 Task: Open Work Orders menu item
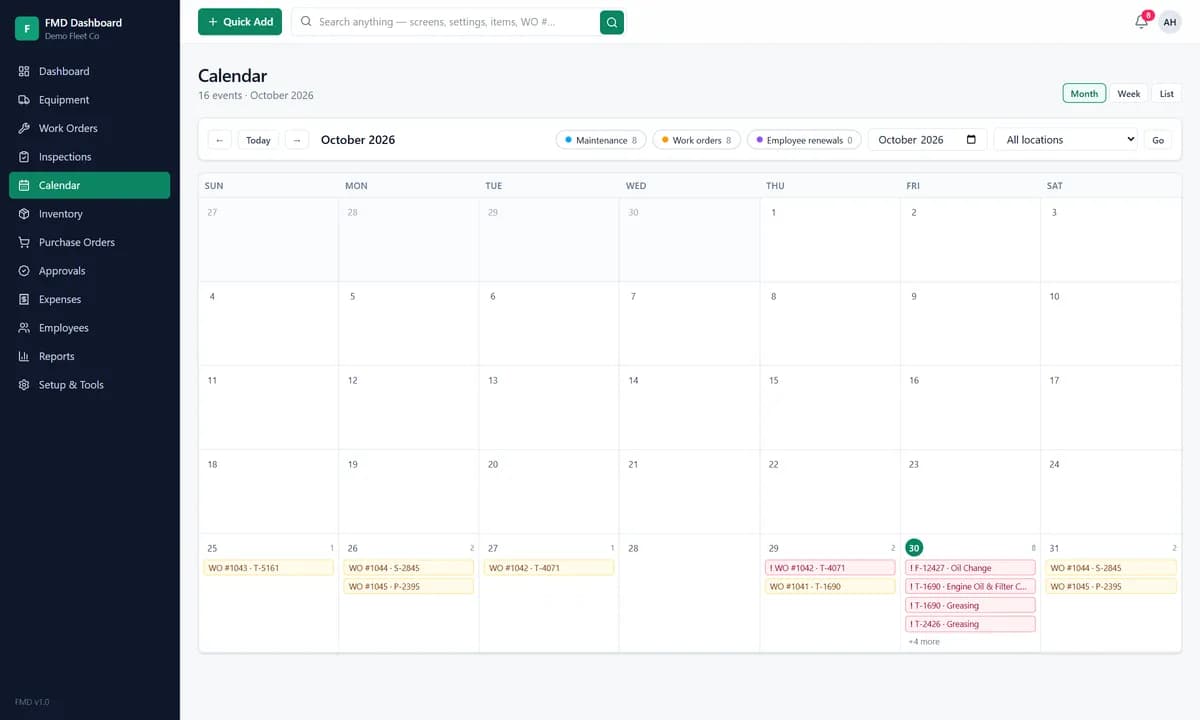tap(90, 128)
